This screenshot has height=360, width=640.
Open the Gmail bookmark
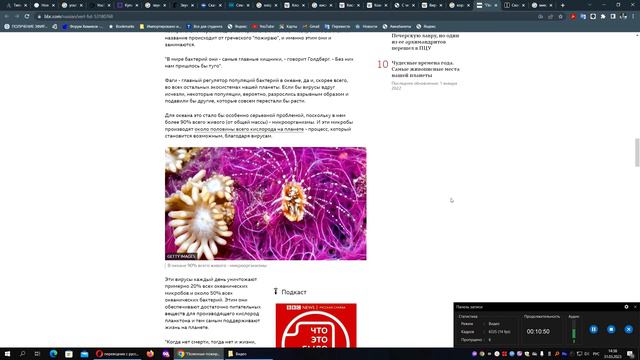(311, 26)
